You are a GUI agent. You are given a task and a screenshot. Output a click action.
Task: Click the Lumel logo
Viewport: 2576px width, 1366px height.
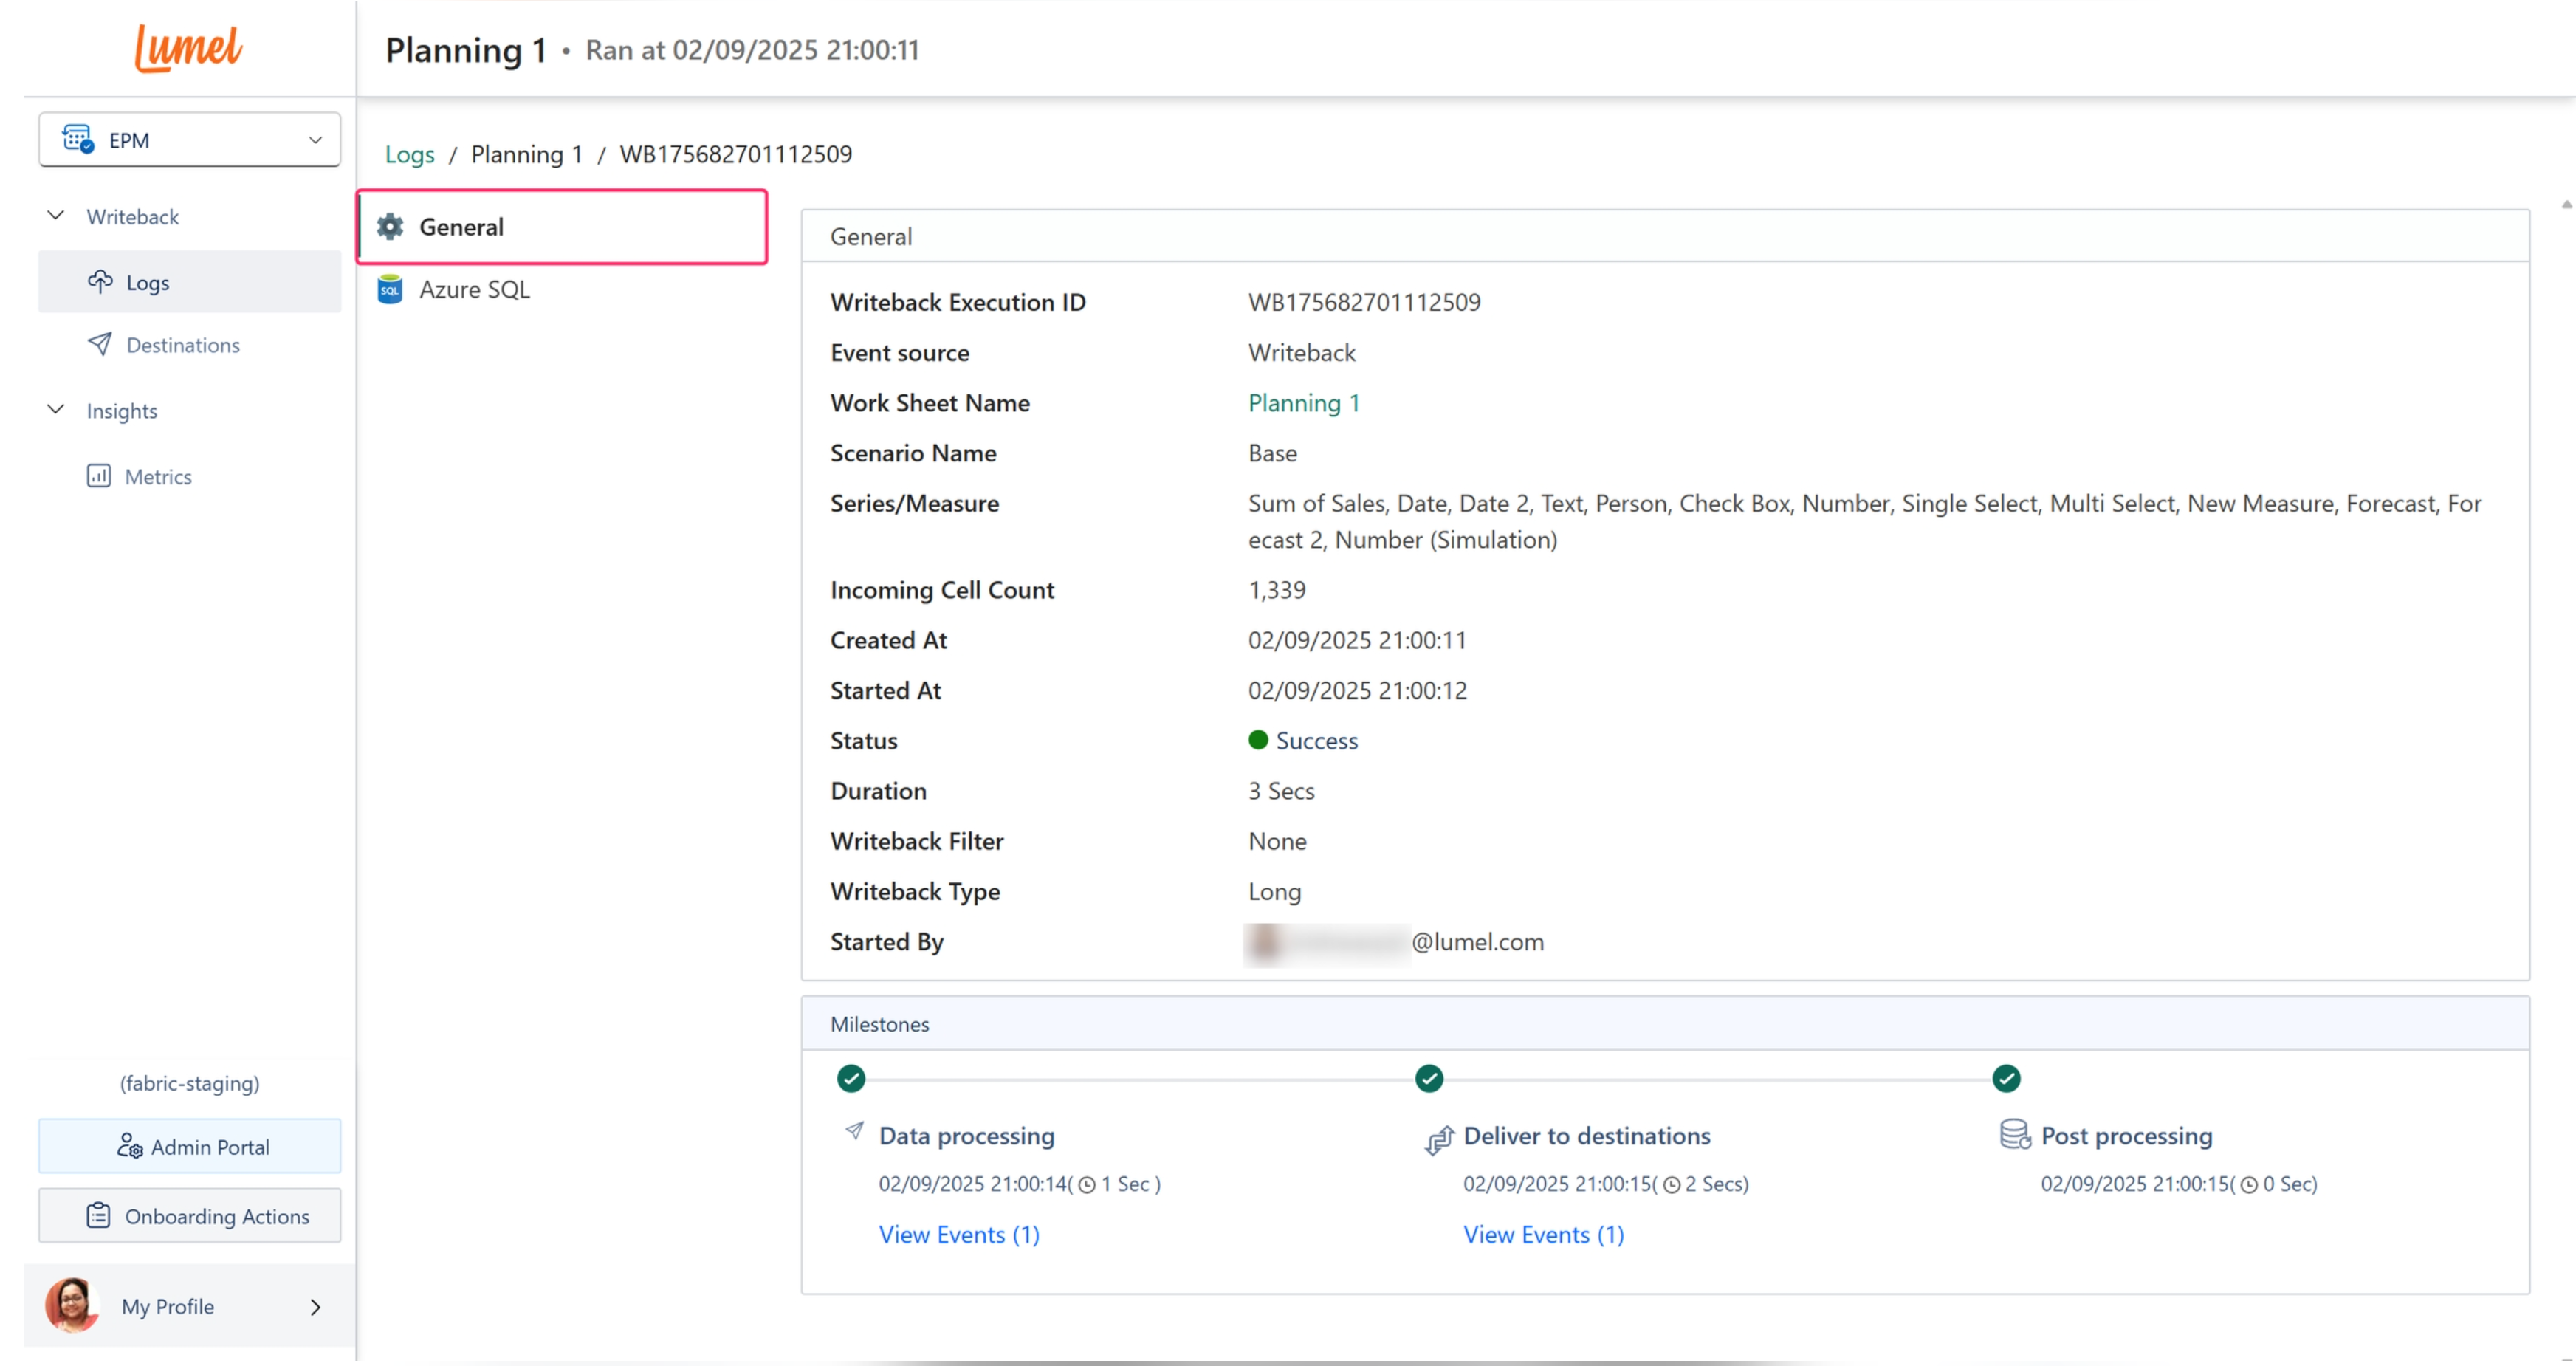(x=188, y=48)
